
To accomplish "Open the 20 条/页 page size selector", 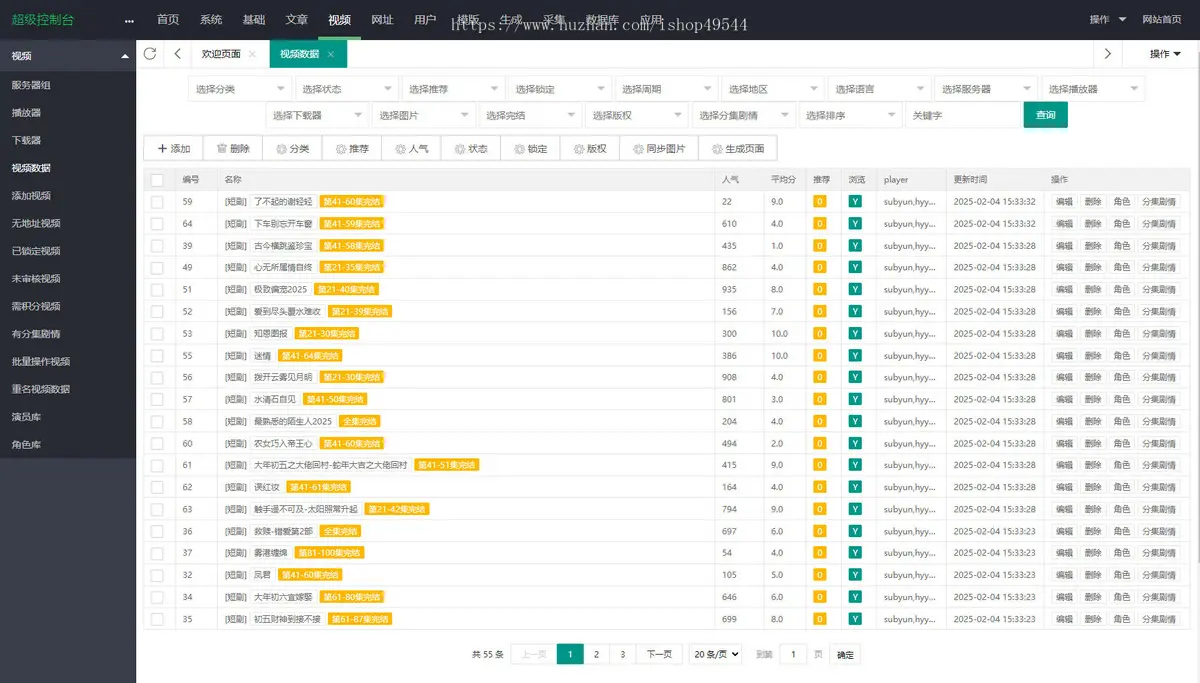I will coord(715,655).
